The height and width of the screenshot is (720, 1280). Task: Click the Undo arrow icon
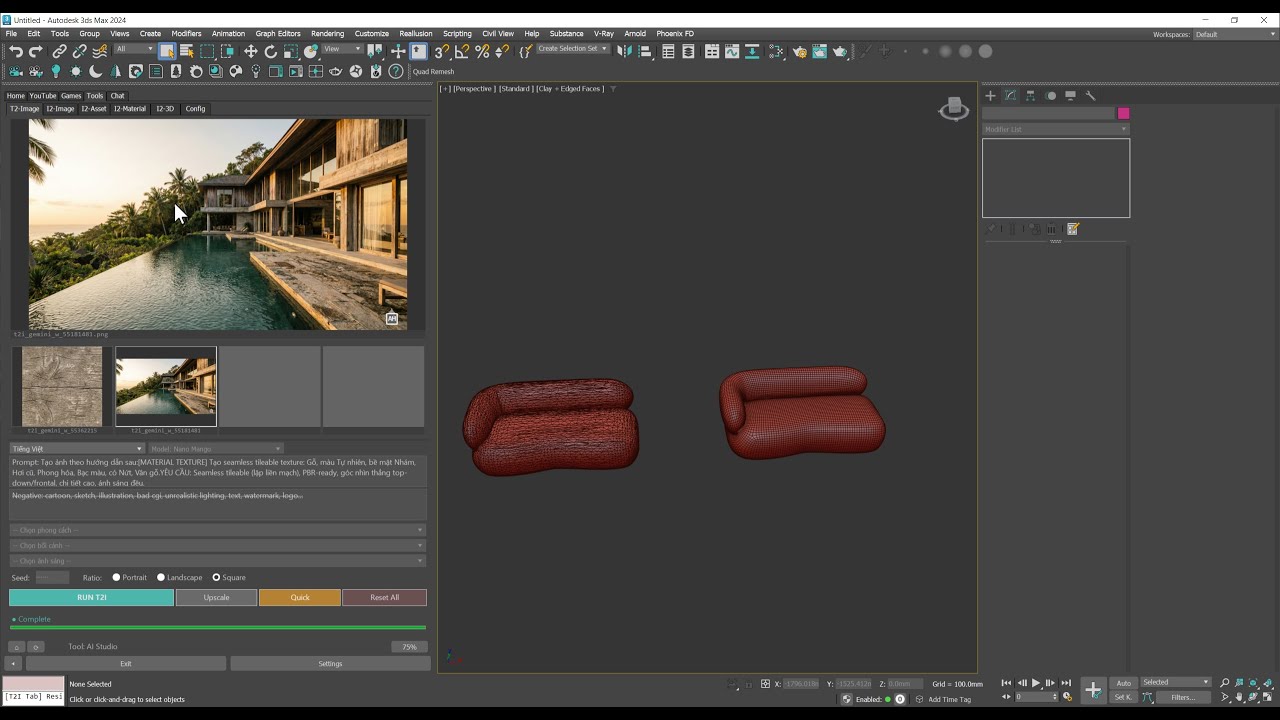tap(16, 52)
